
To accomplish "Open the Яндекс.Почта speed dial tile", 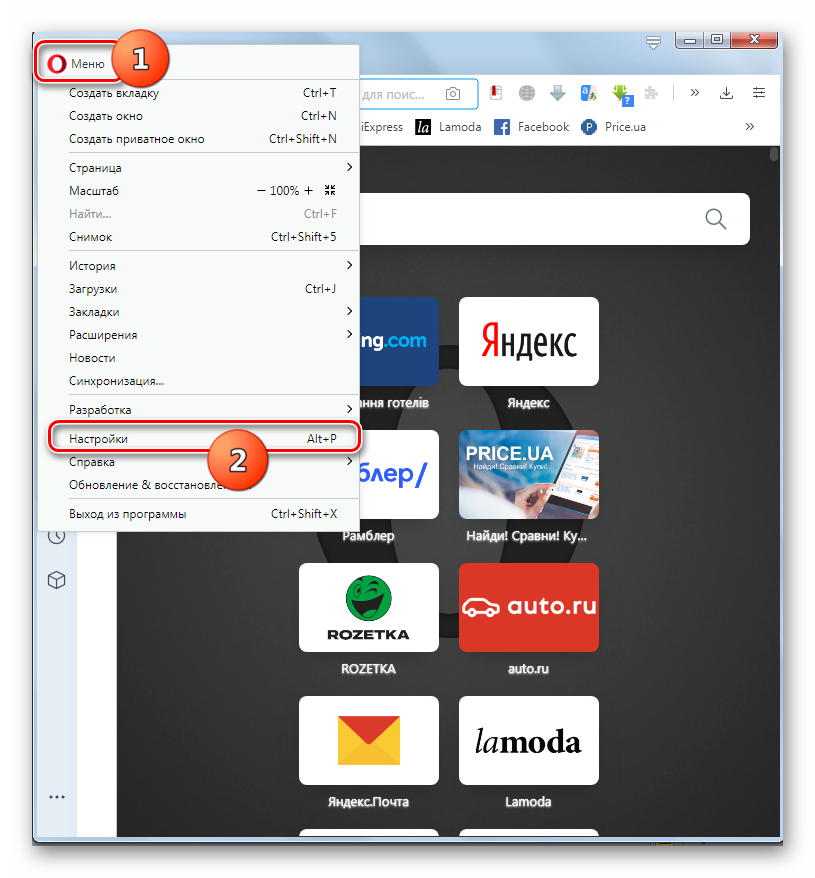I will coord(369,740).
